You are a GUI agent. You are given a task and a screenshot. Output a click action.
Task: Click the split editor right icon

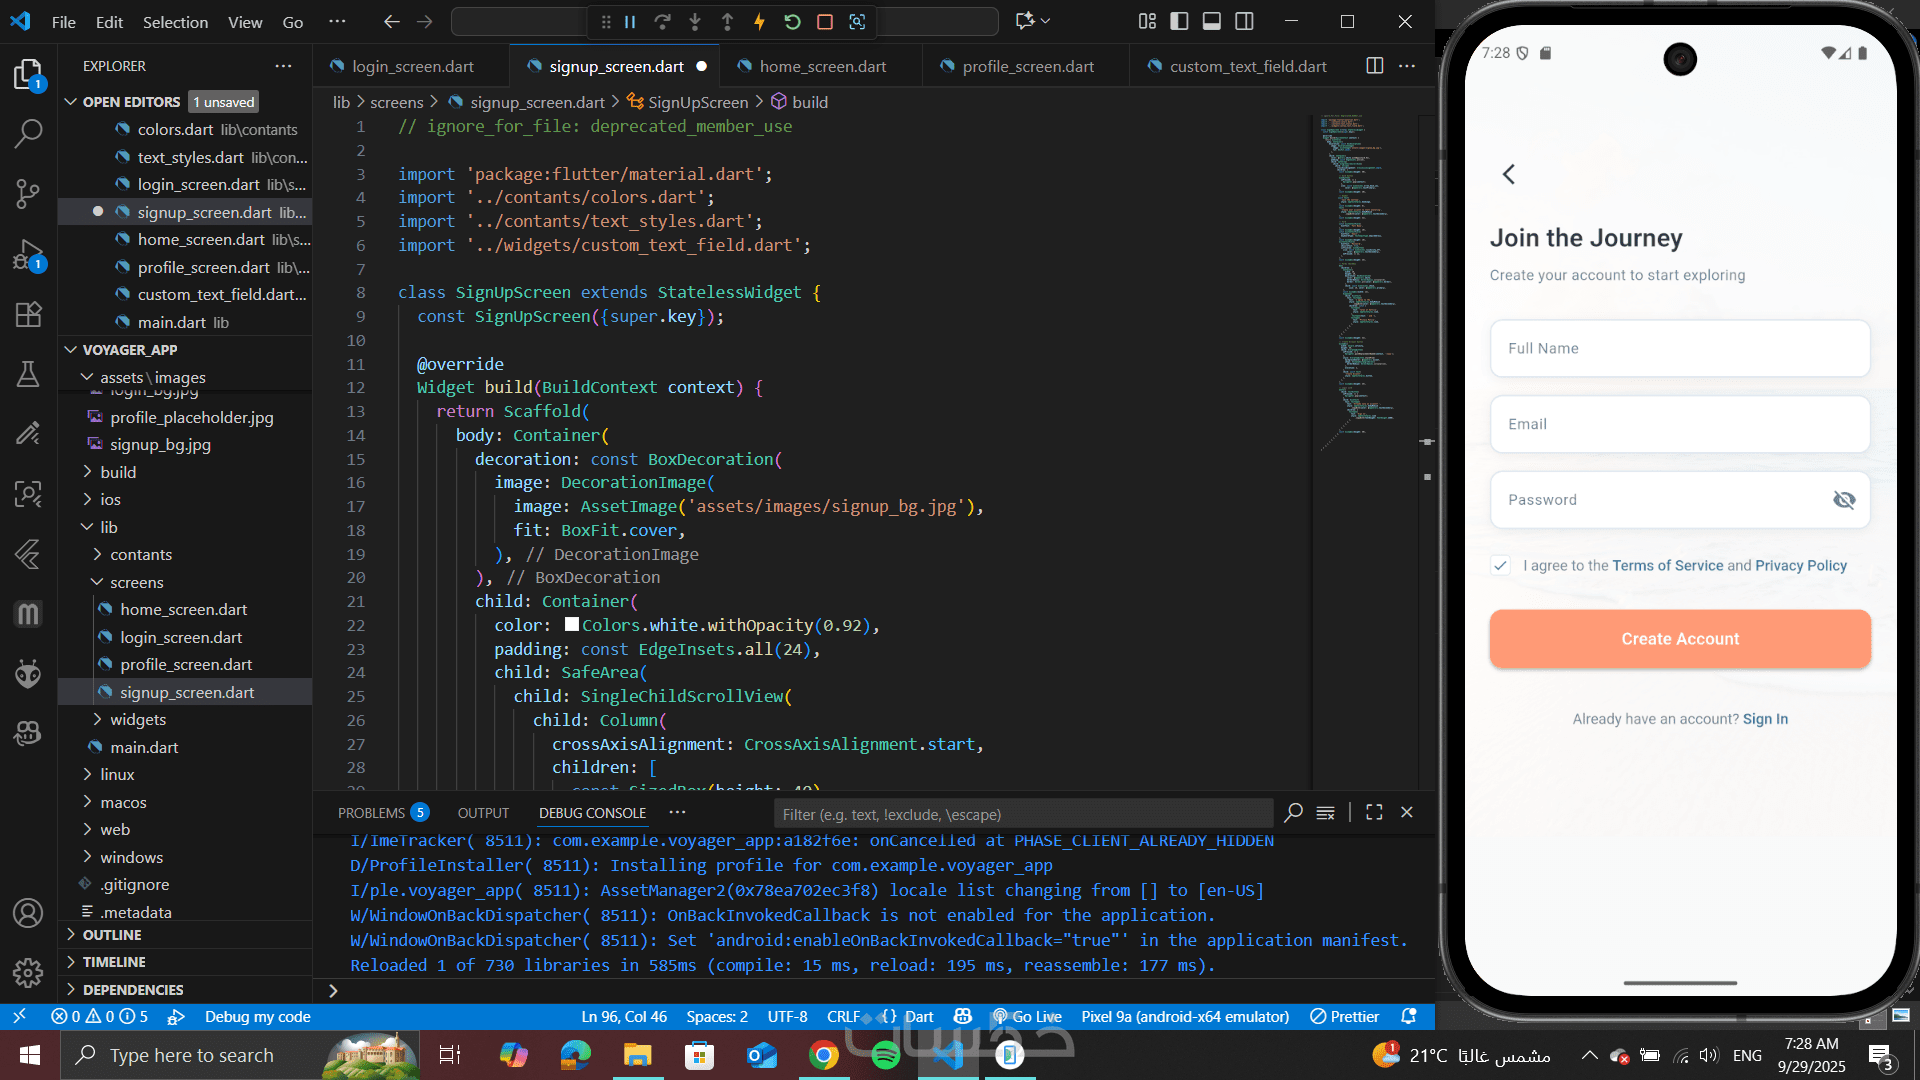pos(1374,66)
